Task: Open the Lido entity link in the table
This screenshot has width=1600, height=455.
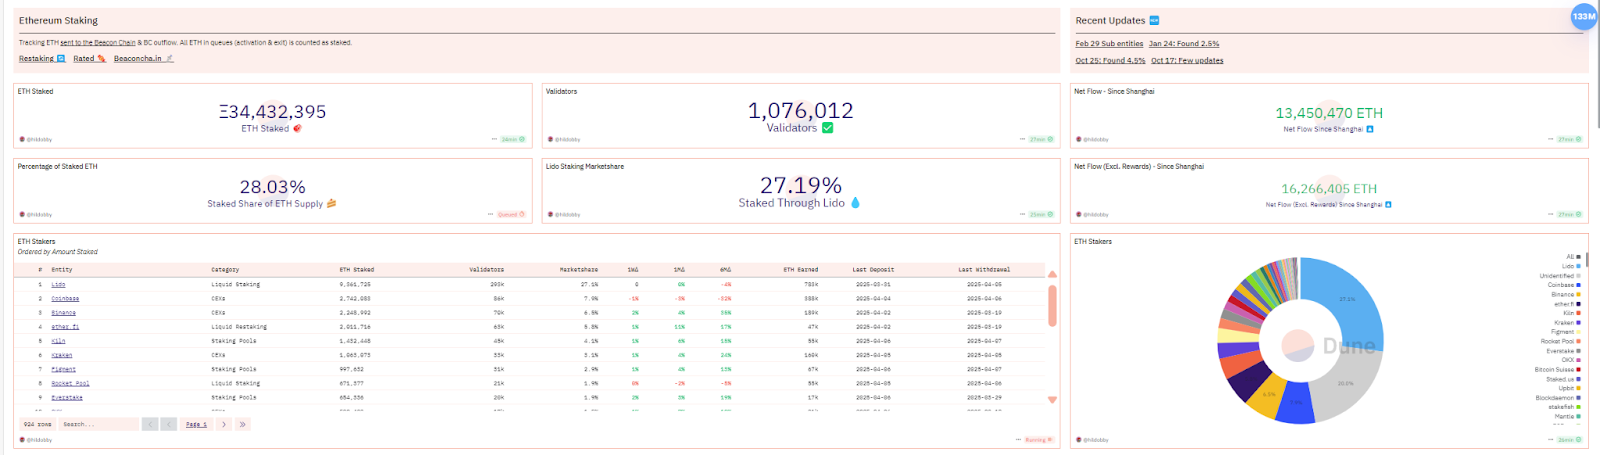Action: coord(58,285)
